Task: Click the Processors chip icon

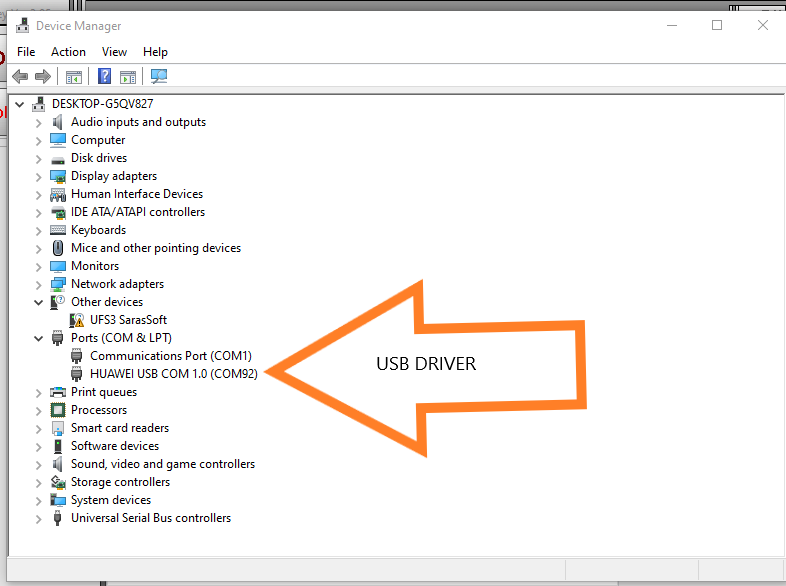Action: coord(58,410)
